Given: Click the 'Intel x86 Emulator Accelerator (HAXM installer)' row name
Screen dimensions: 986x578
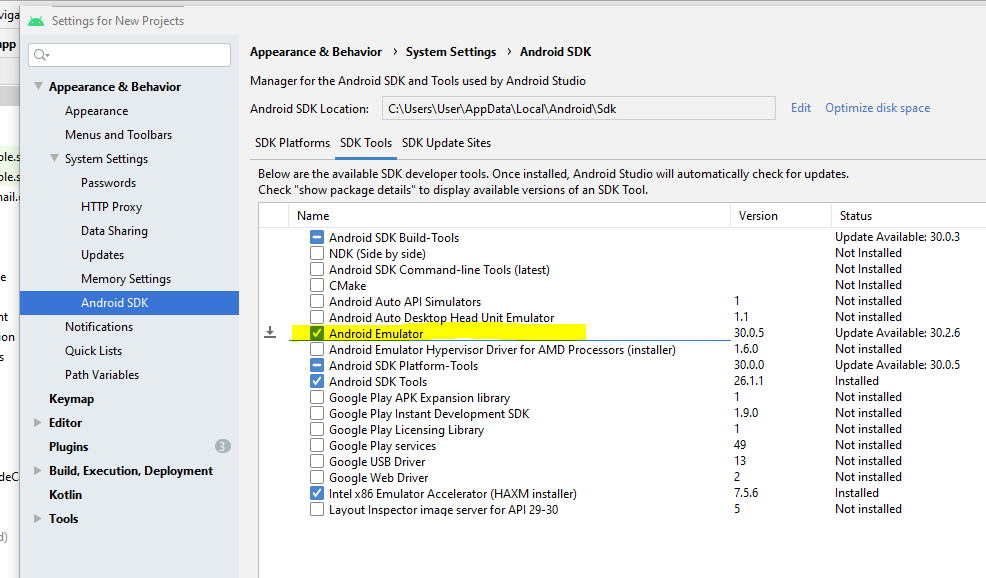Looking at the screenshot, I should 453,494.
